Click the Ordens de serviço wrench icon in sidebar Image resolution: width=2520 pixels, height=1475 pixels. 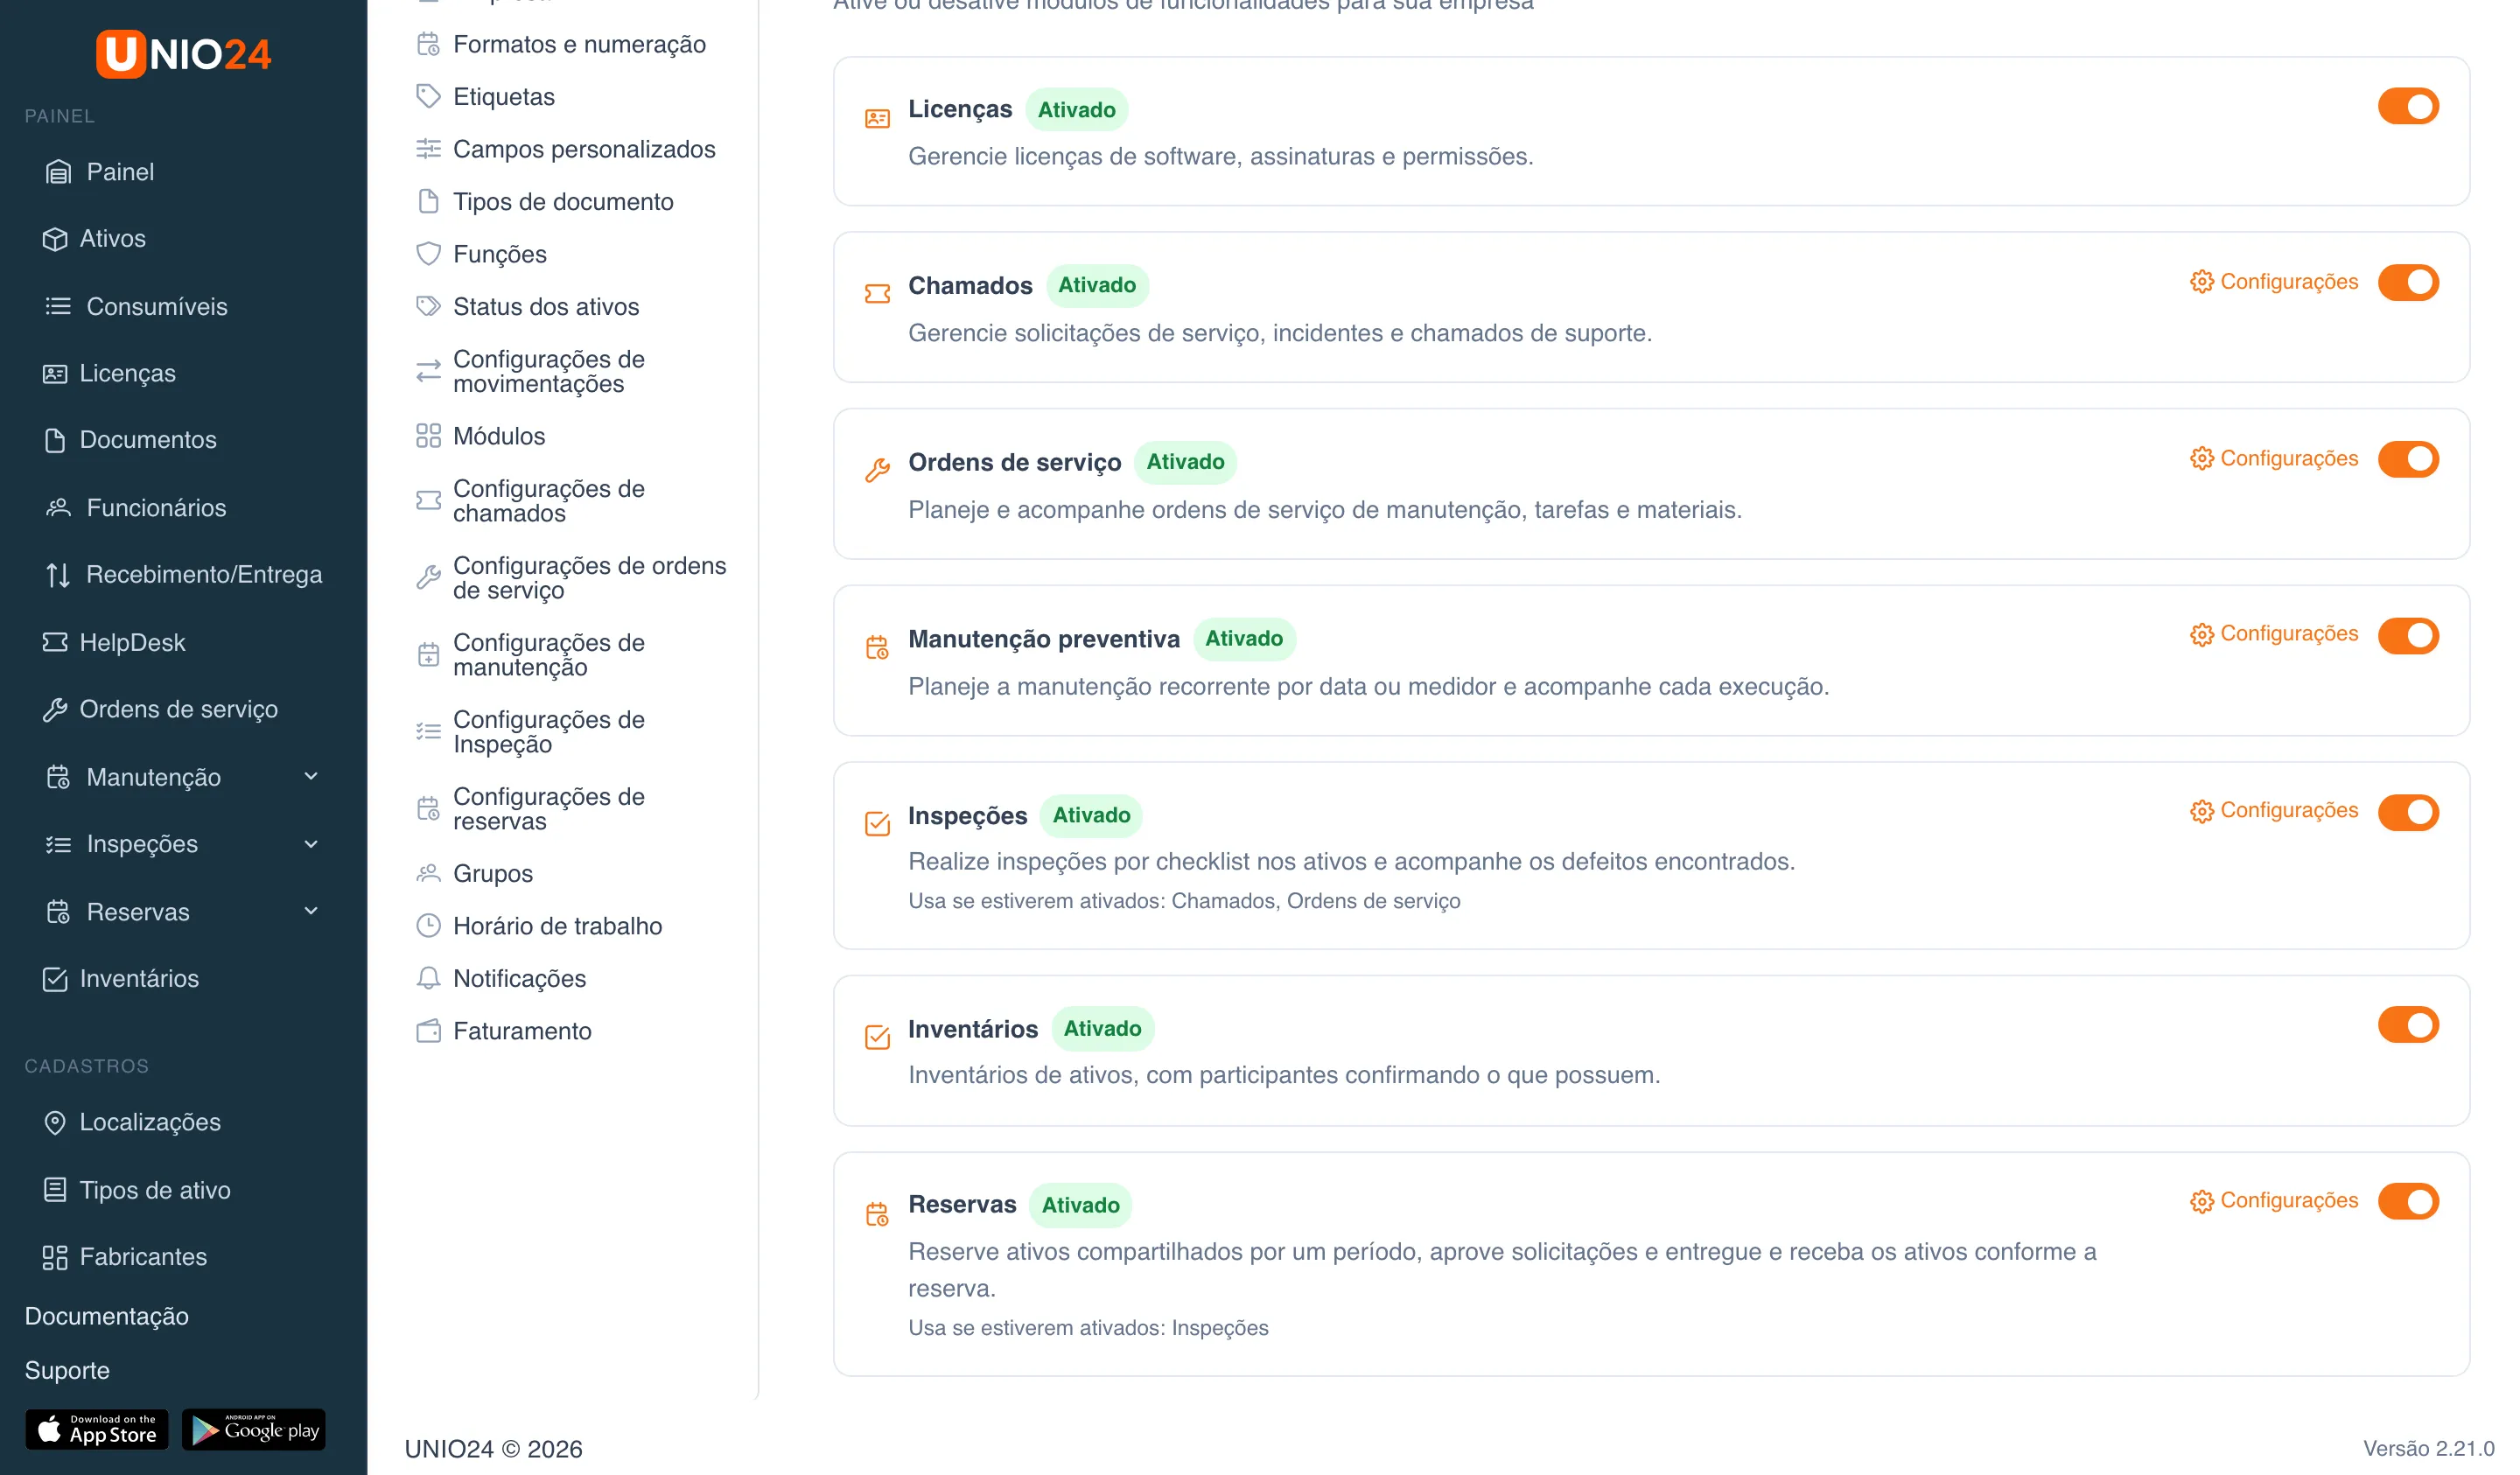pos(55,710)
